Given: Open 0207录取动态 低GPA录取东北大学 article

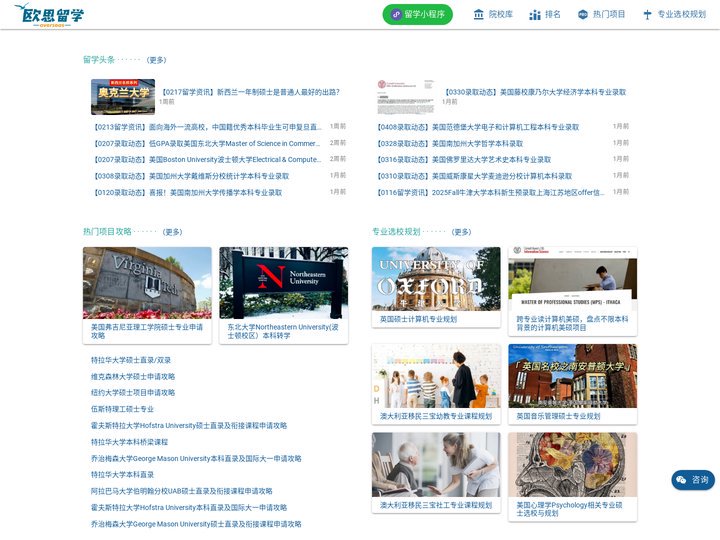Looking at the screenshot, I should (206, 143).
